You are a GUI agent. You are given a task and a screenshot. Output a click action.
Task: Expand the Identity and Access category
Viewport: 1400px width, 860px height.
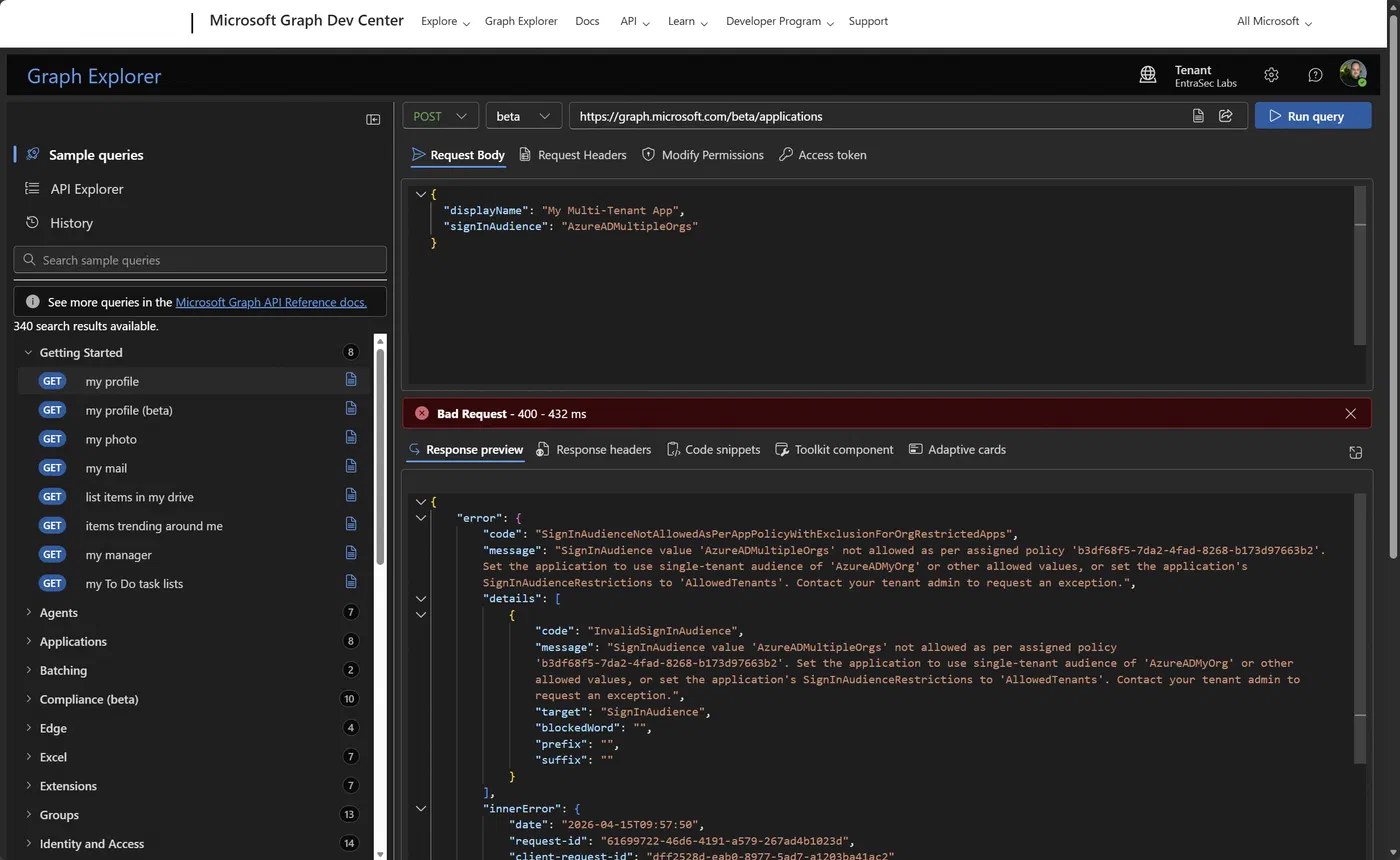28,844
